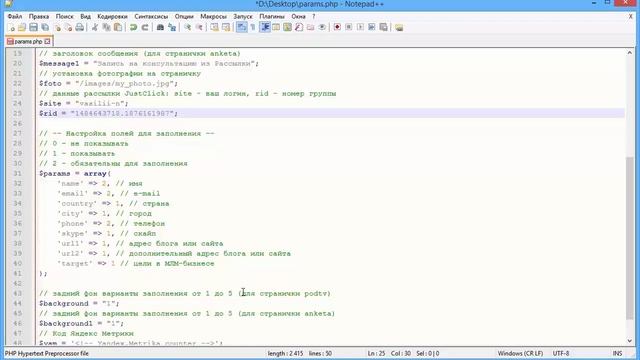Open the Replace dialog icon

[172, 27]
